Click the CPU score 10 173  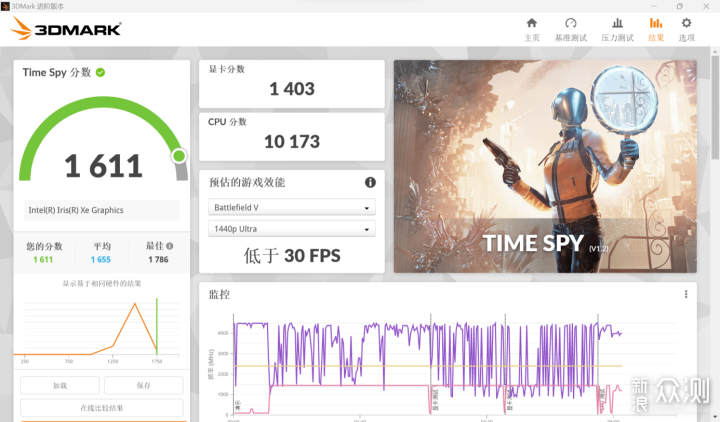pos(292,141)
